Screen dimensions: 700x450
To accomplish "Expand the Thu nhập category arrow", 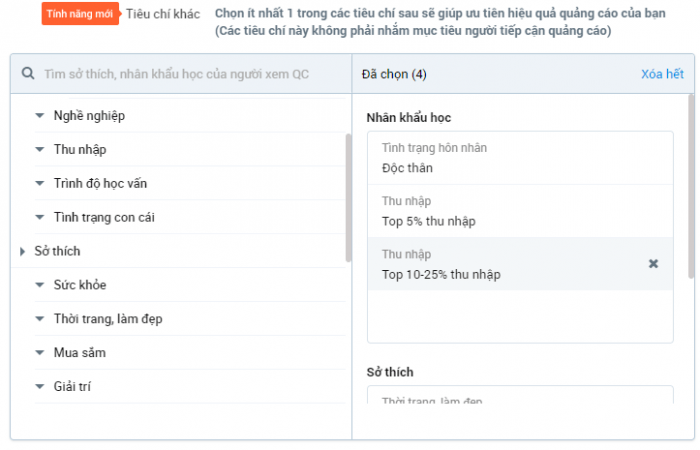I will (39, 150).
